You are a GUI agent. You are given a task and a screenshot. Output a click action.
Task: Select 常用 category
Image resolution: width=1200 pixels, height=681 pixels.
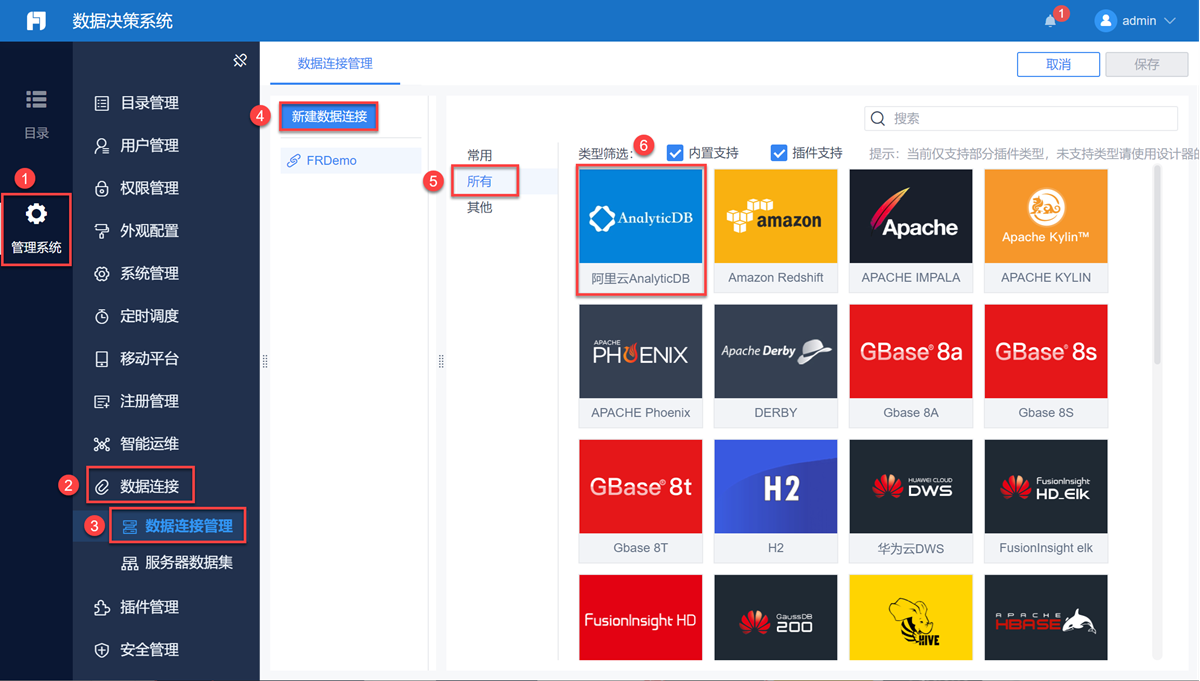pos(480,155)
